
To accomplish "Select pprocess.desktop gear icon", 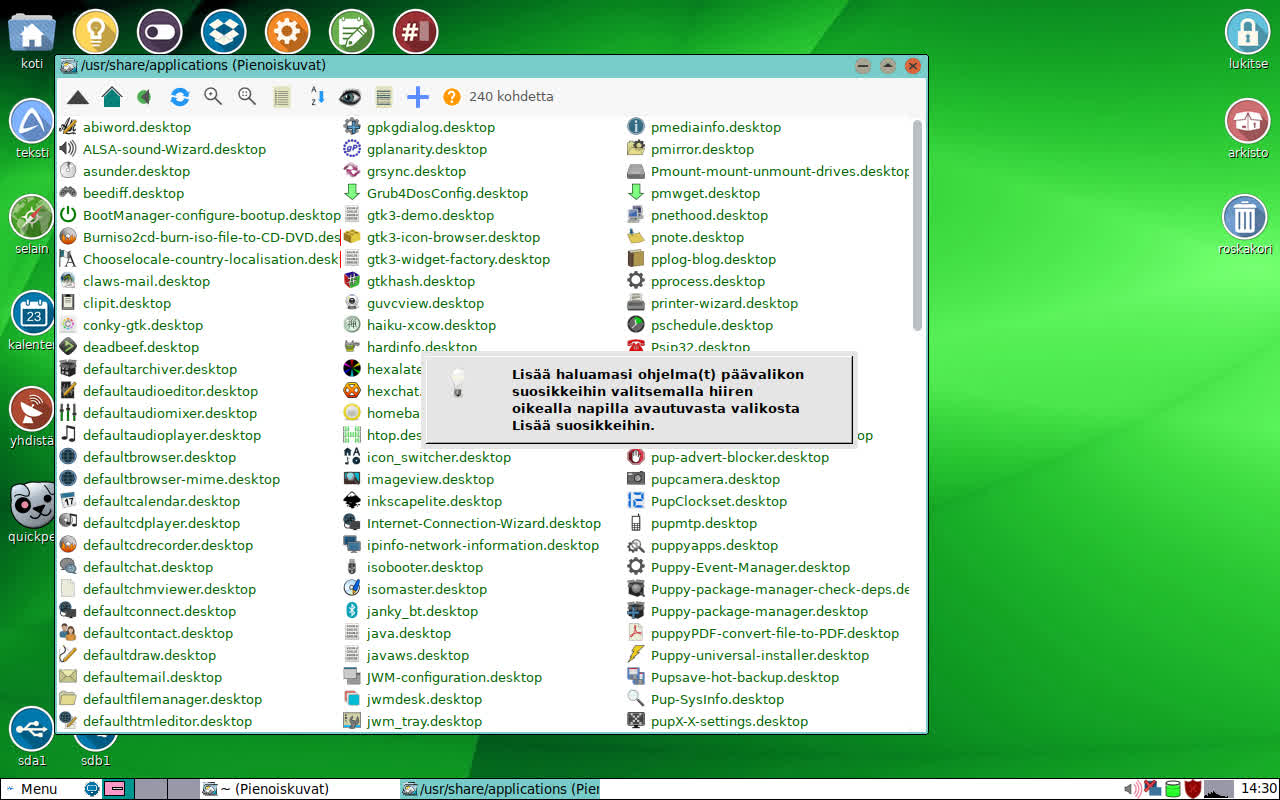I will 636,281.
